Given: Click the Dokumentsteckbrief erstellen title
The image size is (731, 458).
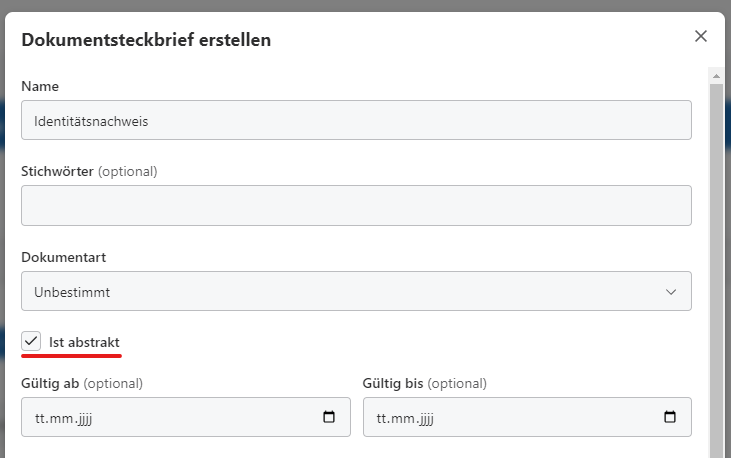Looking at the screenshot, I should (x=146, y=40).
